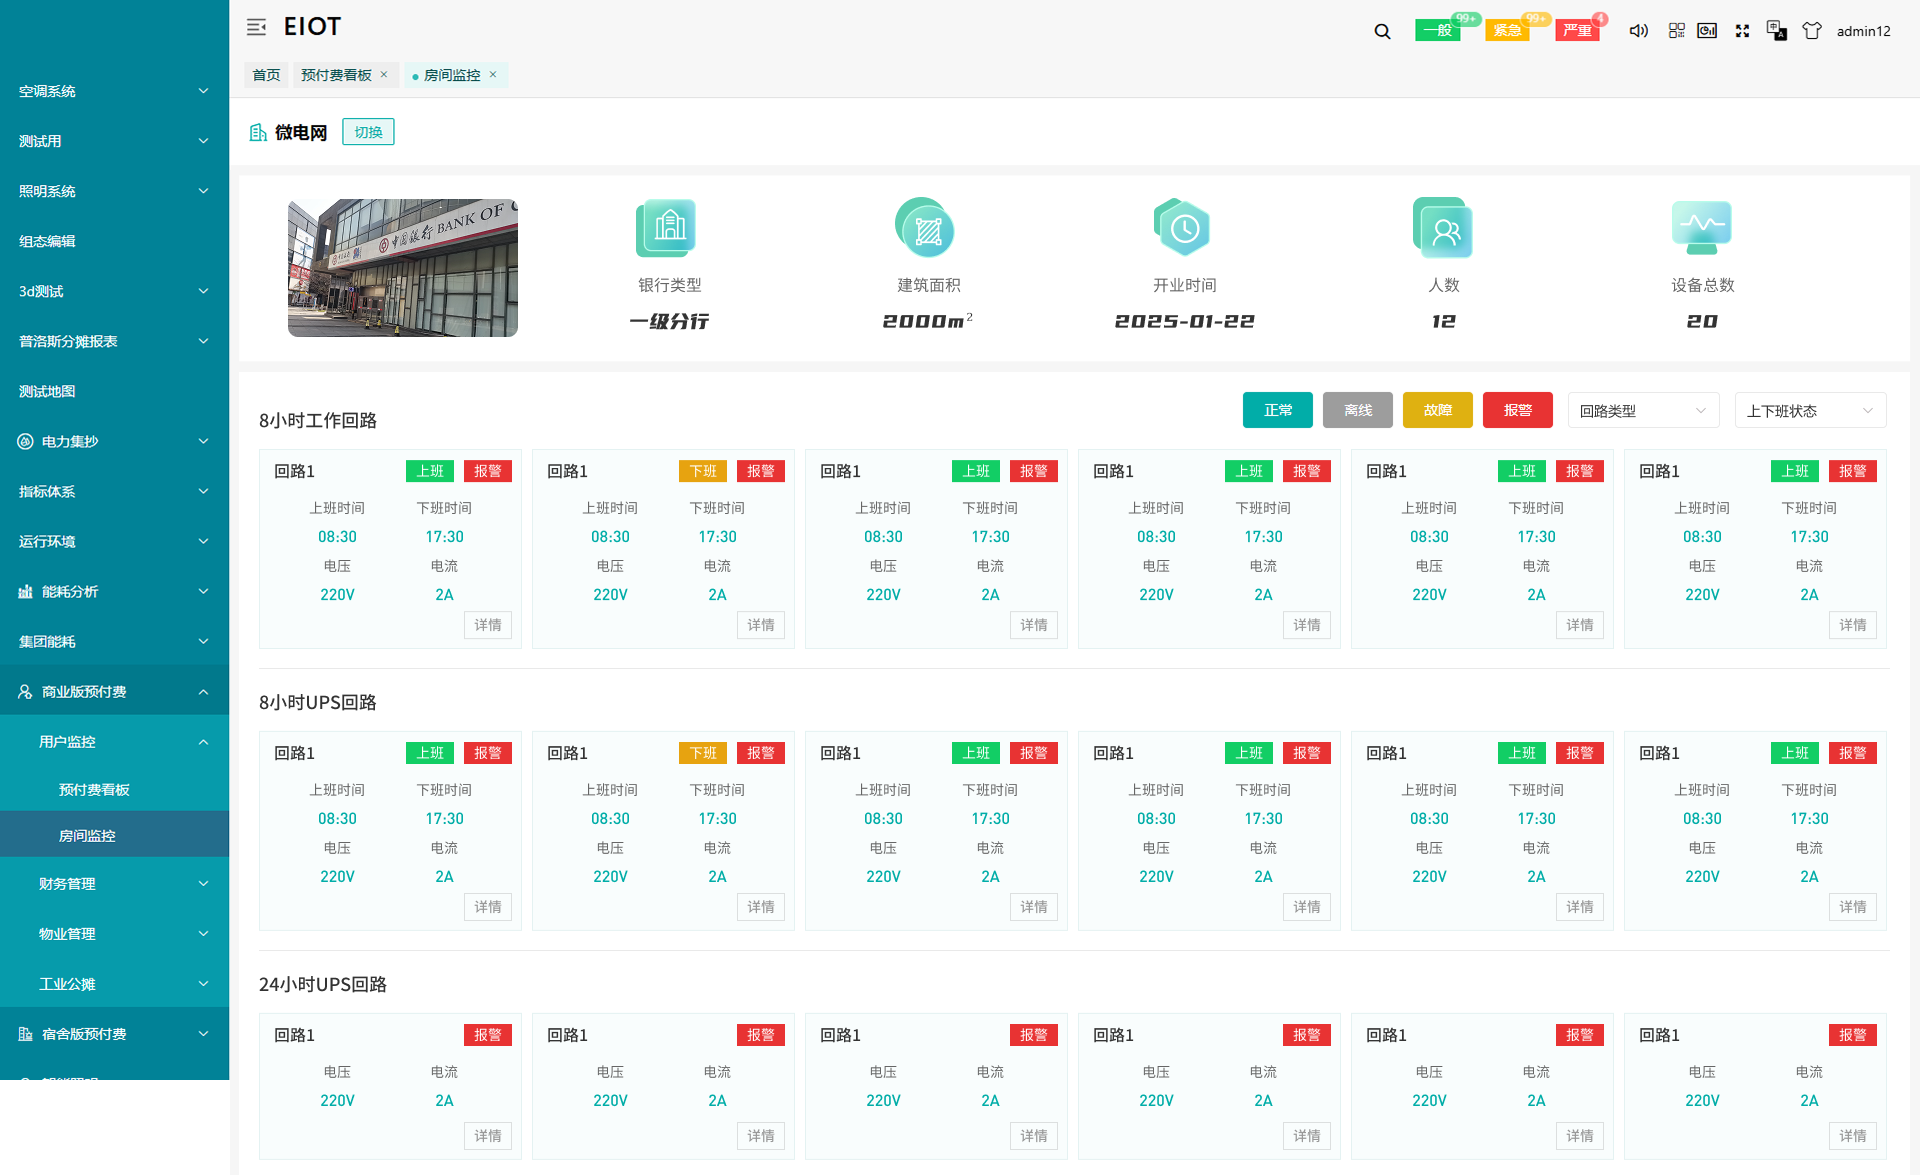The image size is (1920, 1175).
Task: Open theme settings via the shirt icon
Action: click(x=1812, y=31)
